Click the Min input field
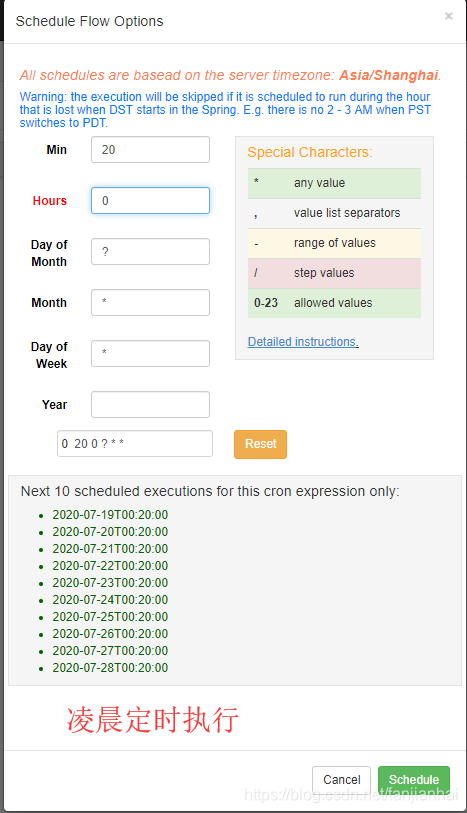 pyautogui.click(x=150, y=150)
